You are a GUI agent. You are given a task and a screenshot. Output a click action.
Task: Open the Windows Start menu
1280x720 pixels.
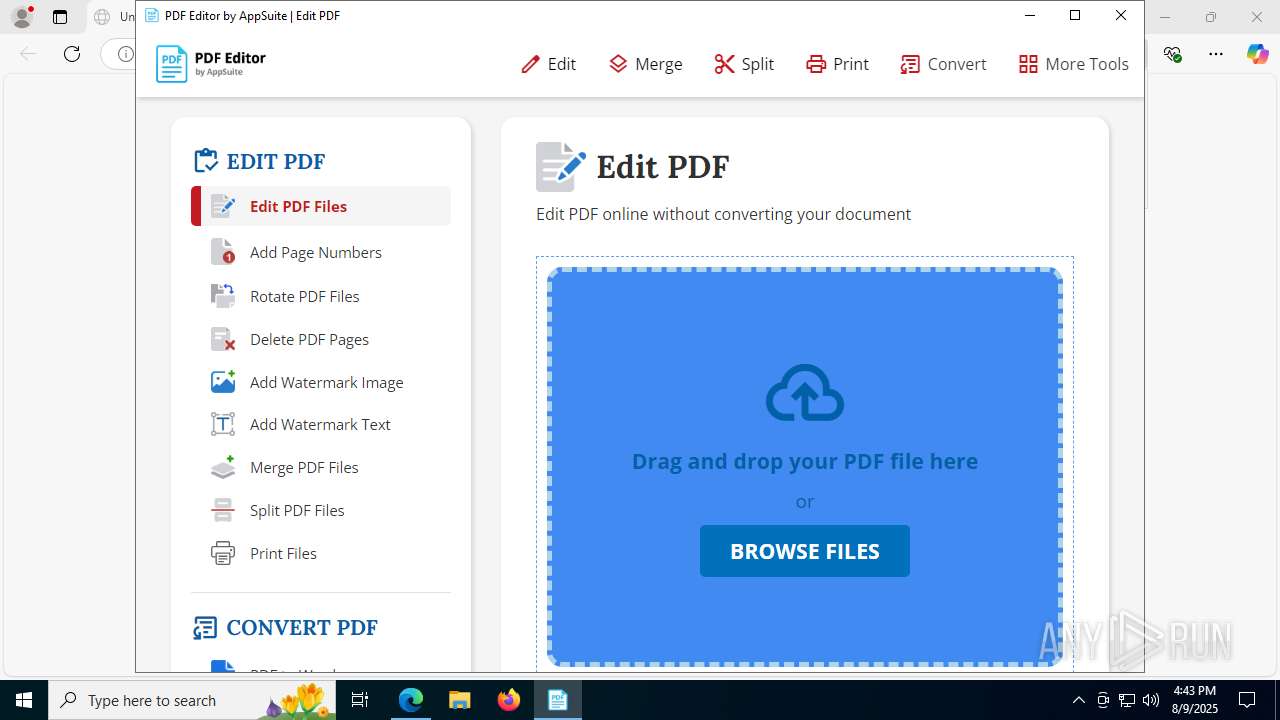[24, 700]
